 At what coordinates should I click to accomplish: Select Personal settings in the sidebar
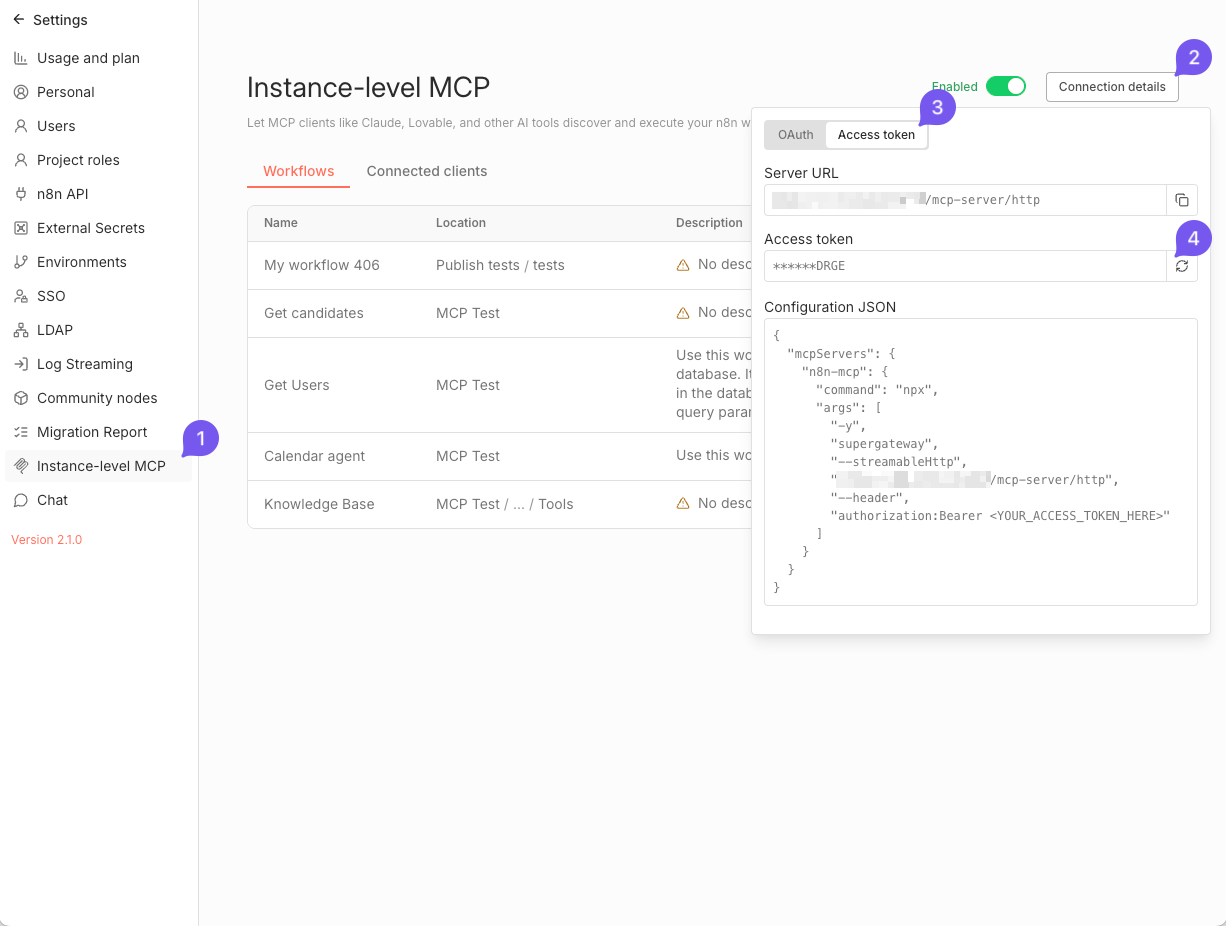coord(66,92)
